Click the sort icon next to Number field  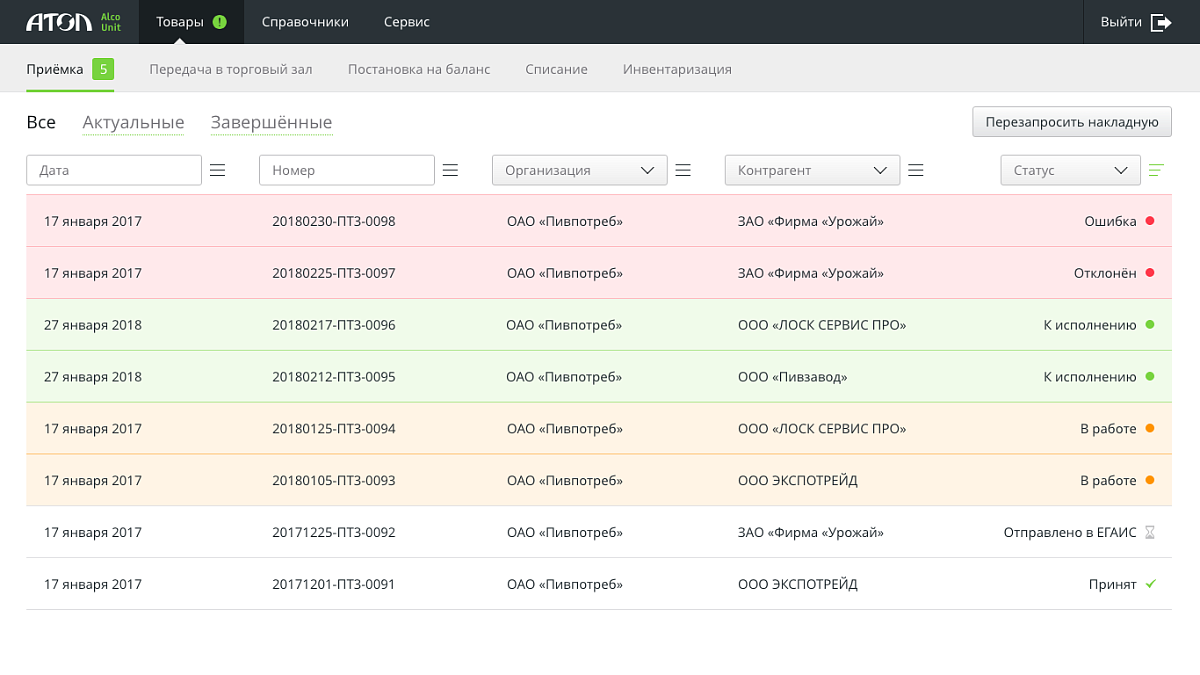451,171
